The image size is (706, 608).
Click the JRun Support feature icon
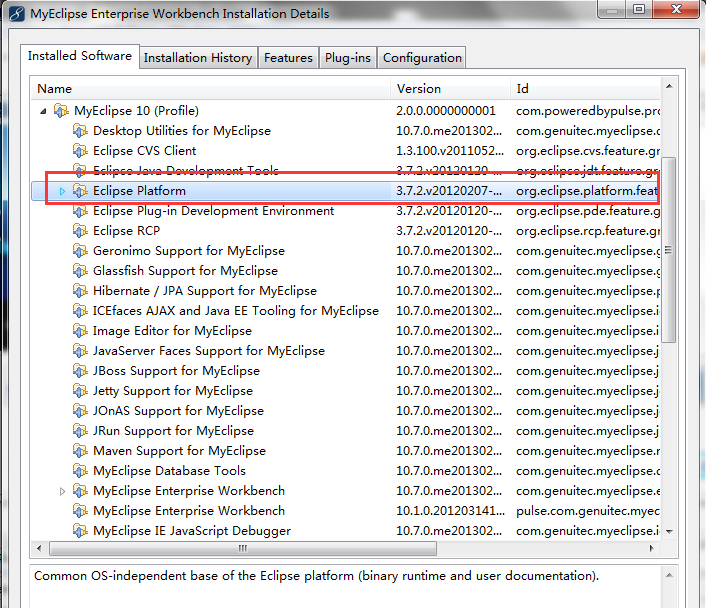click(x=80, y=431)
